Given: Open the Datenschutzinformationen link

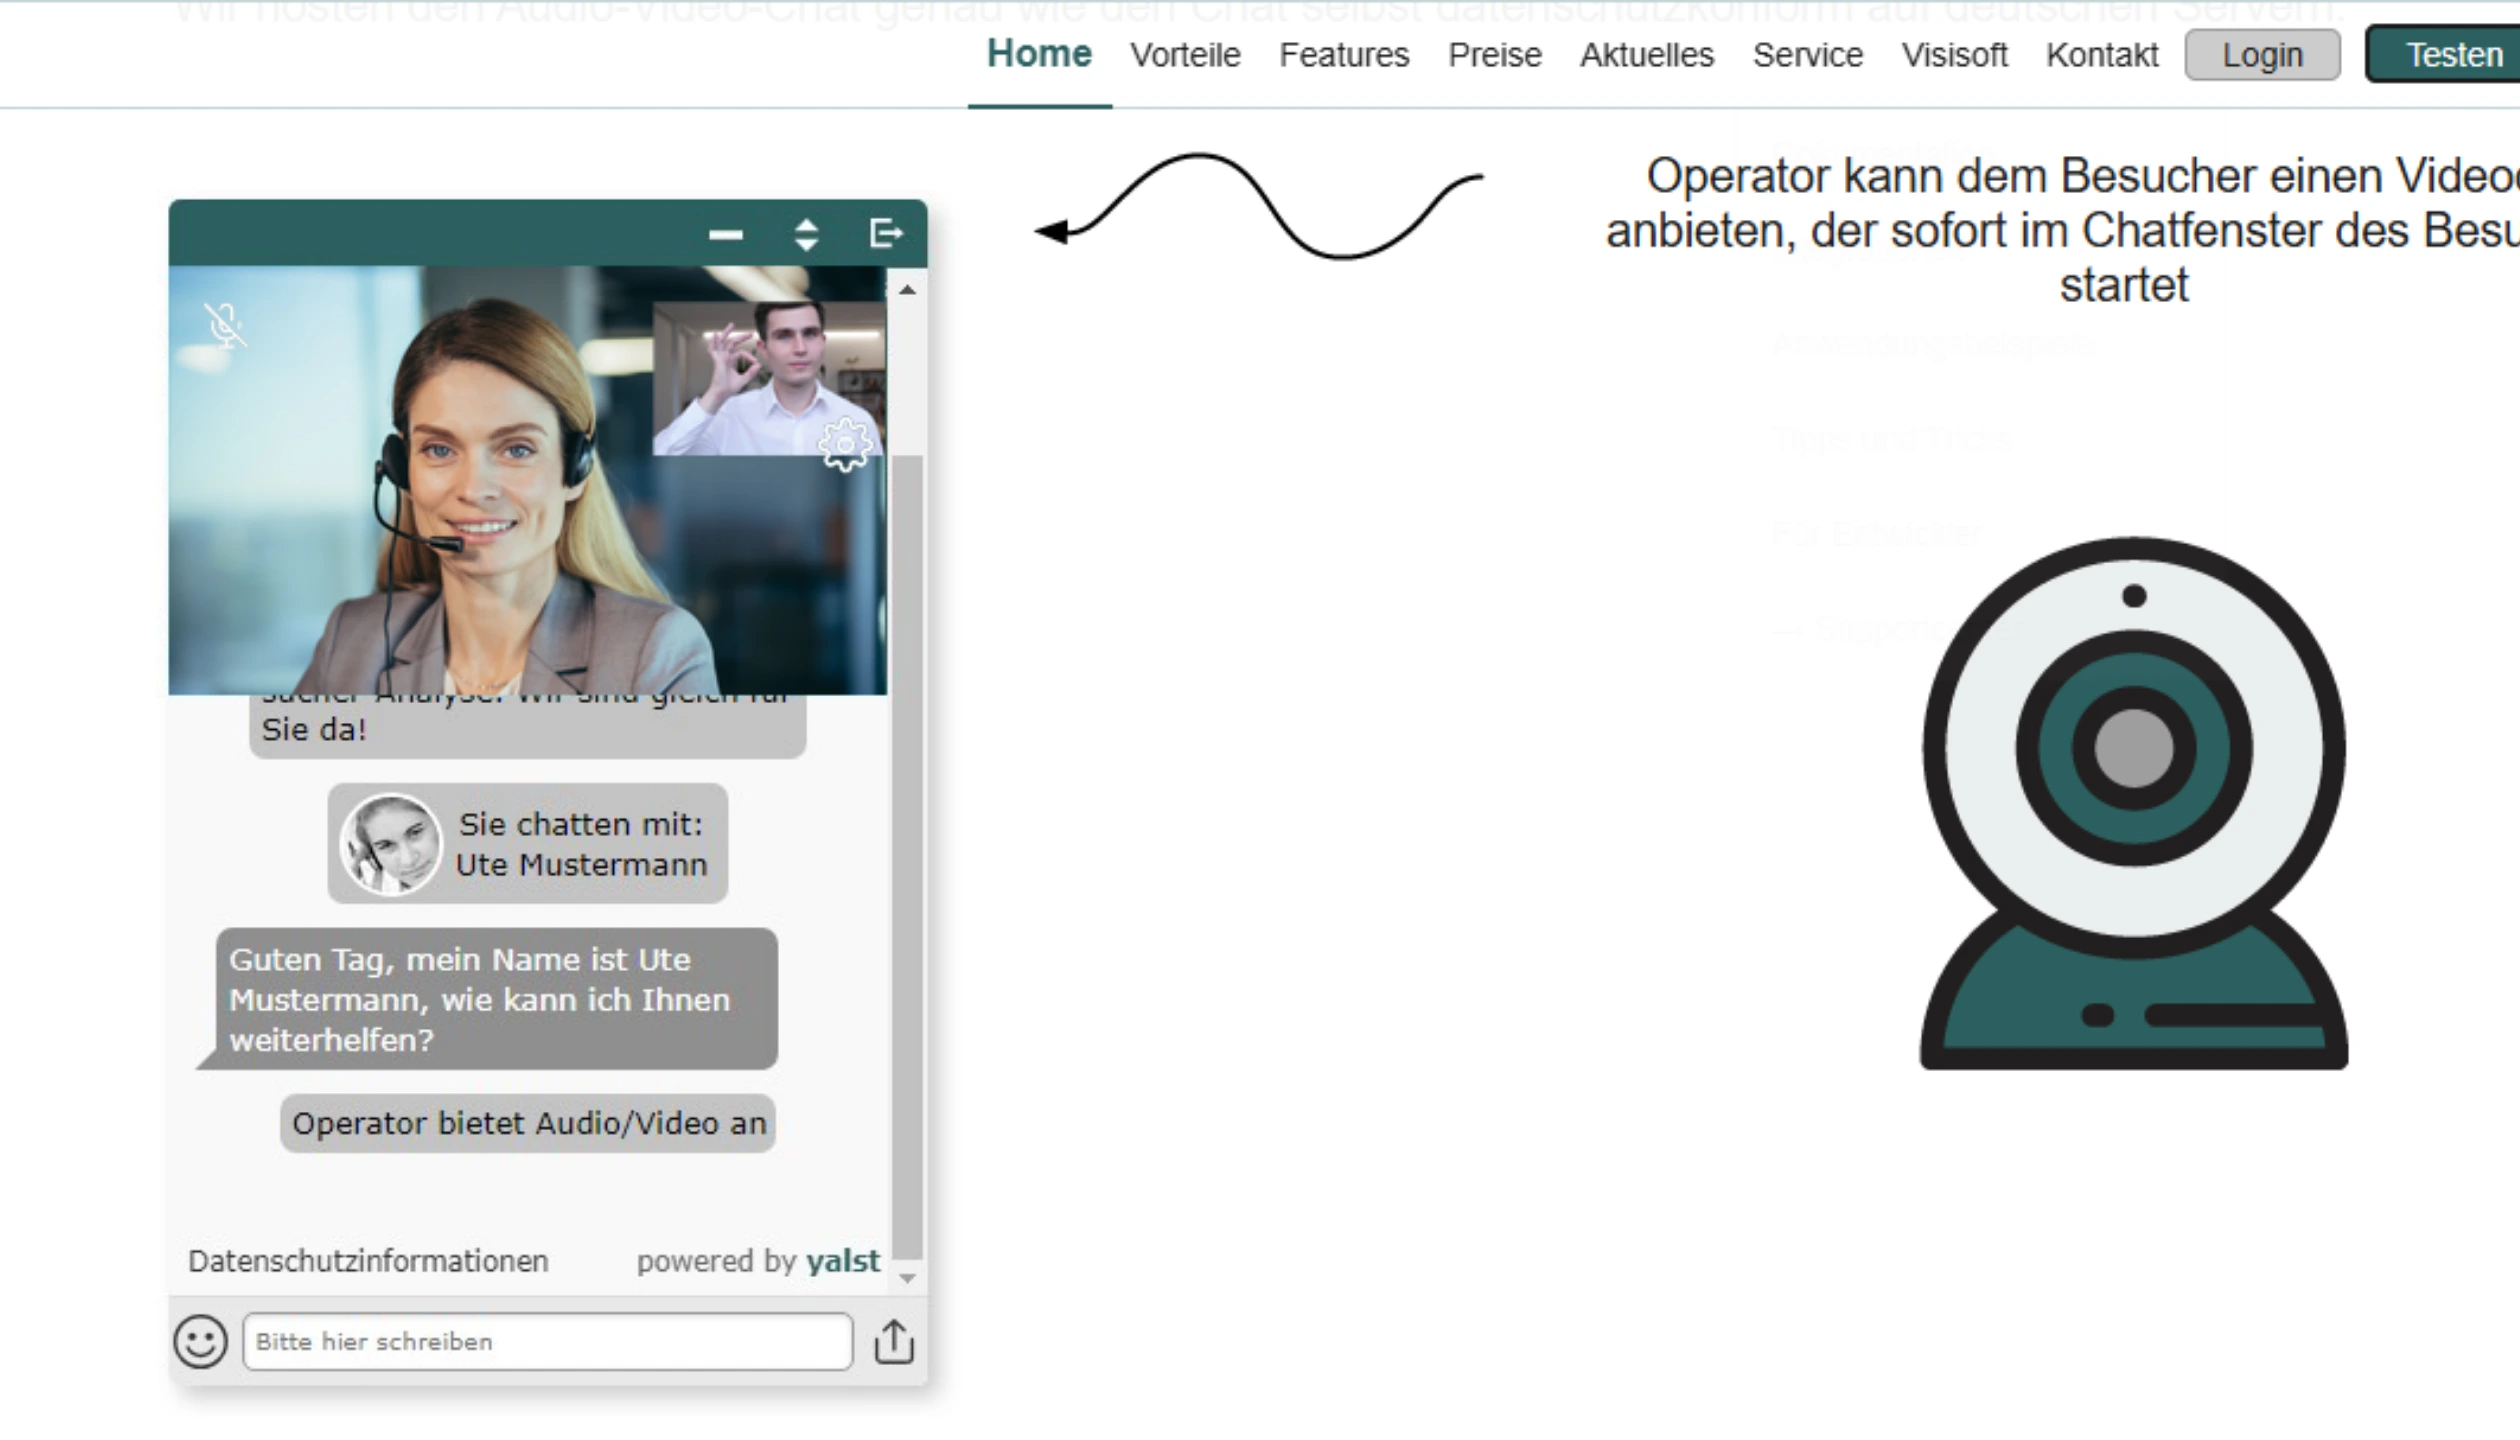Looking at the screenshot, I should click(368, 1261).
